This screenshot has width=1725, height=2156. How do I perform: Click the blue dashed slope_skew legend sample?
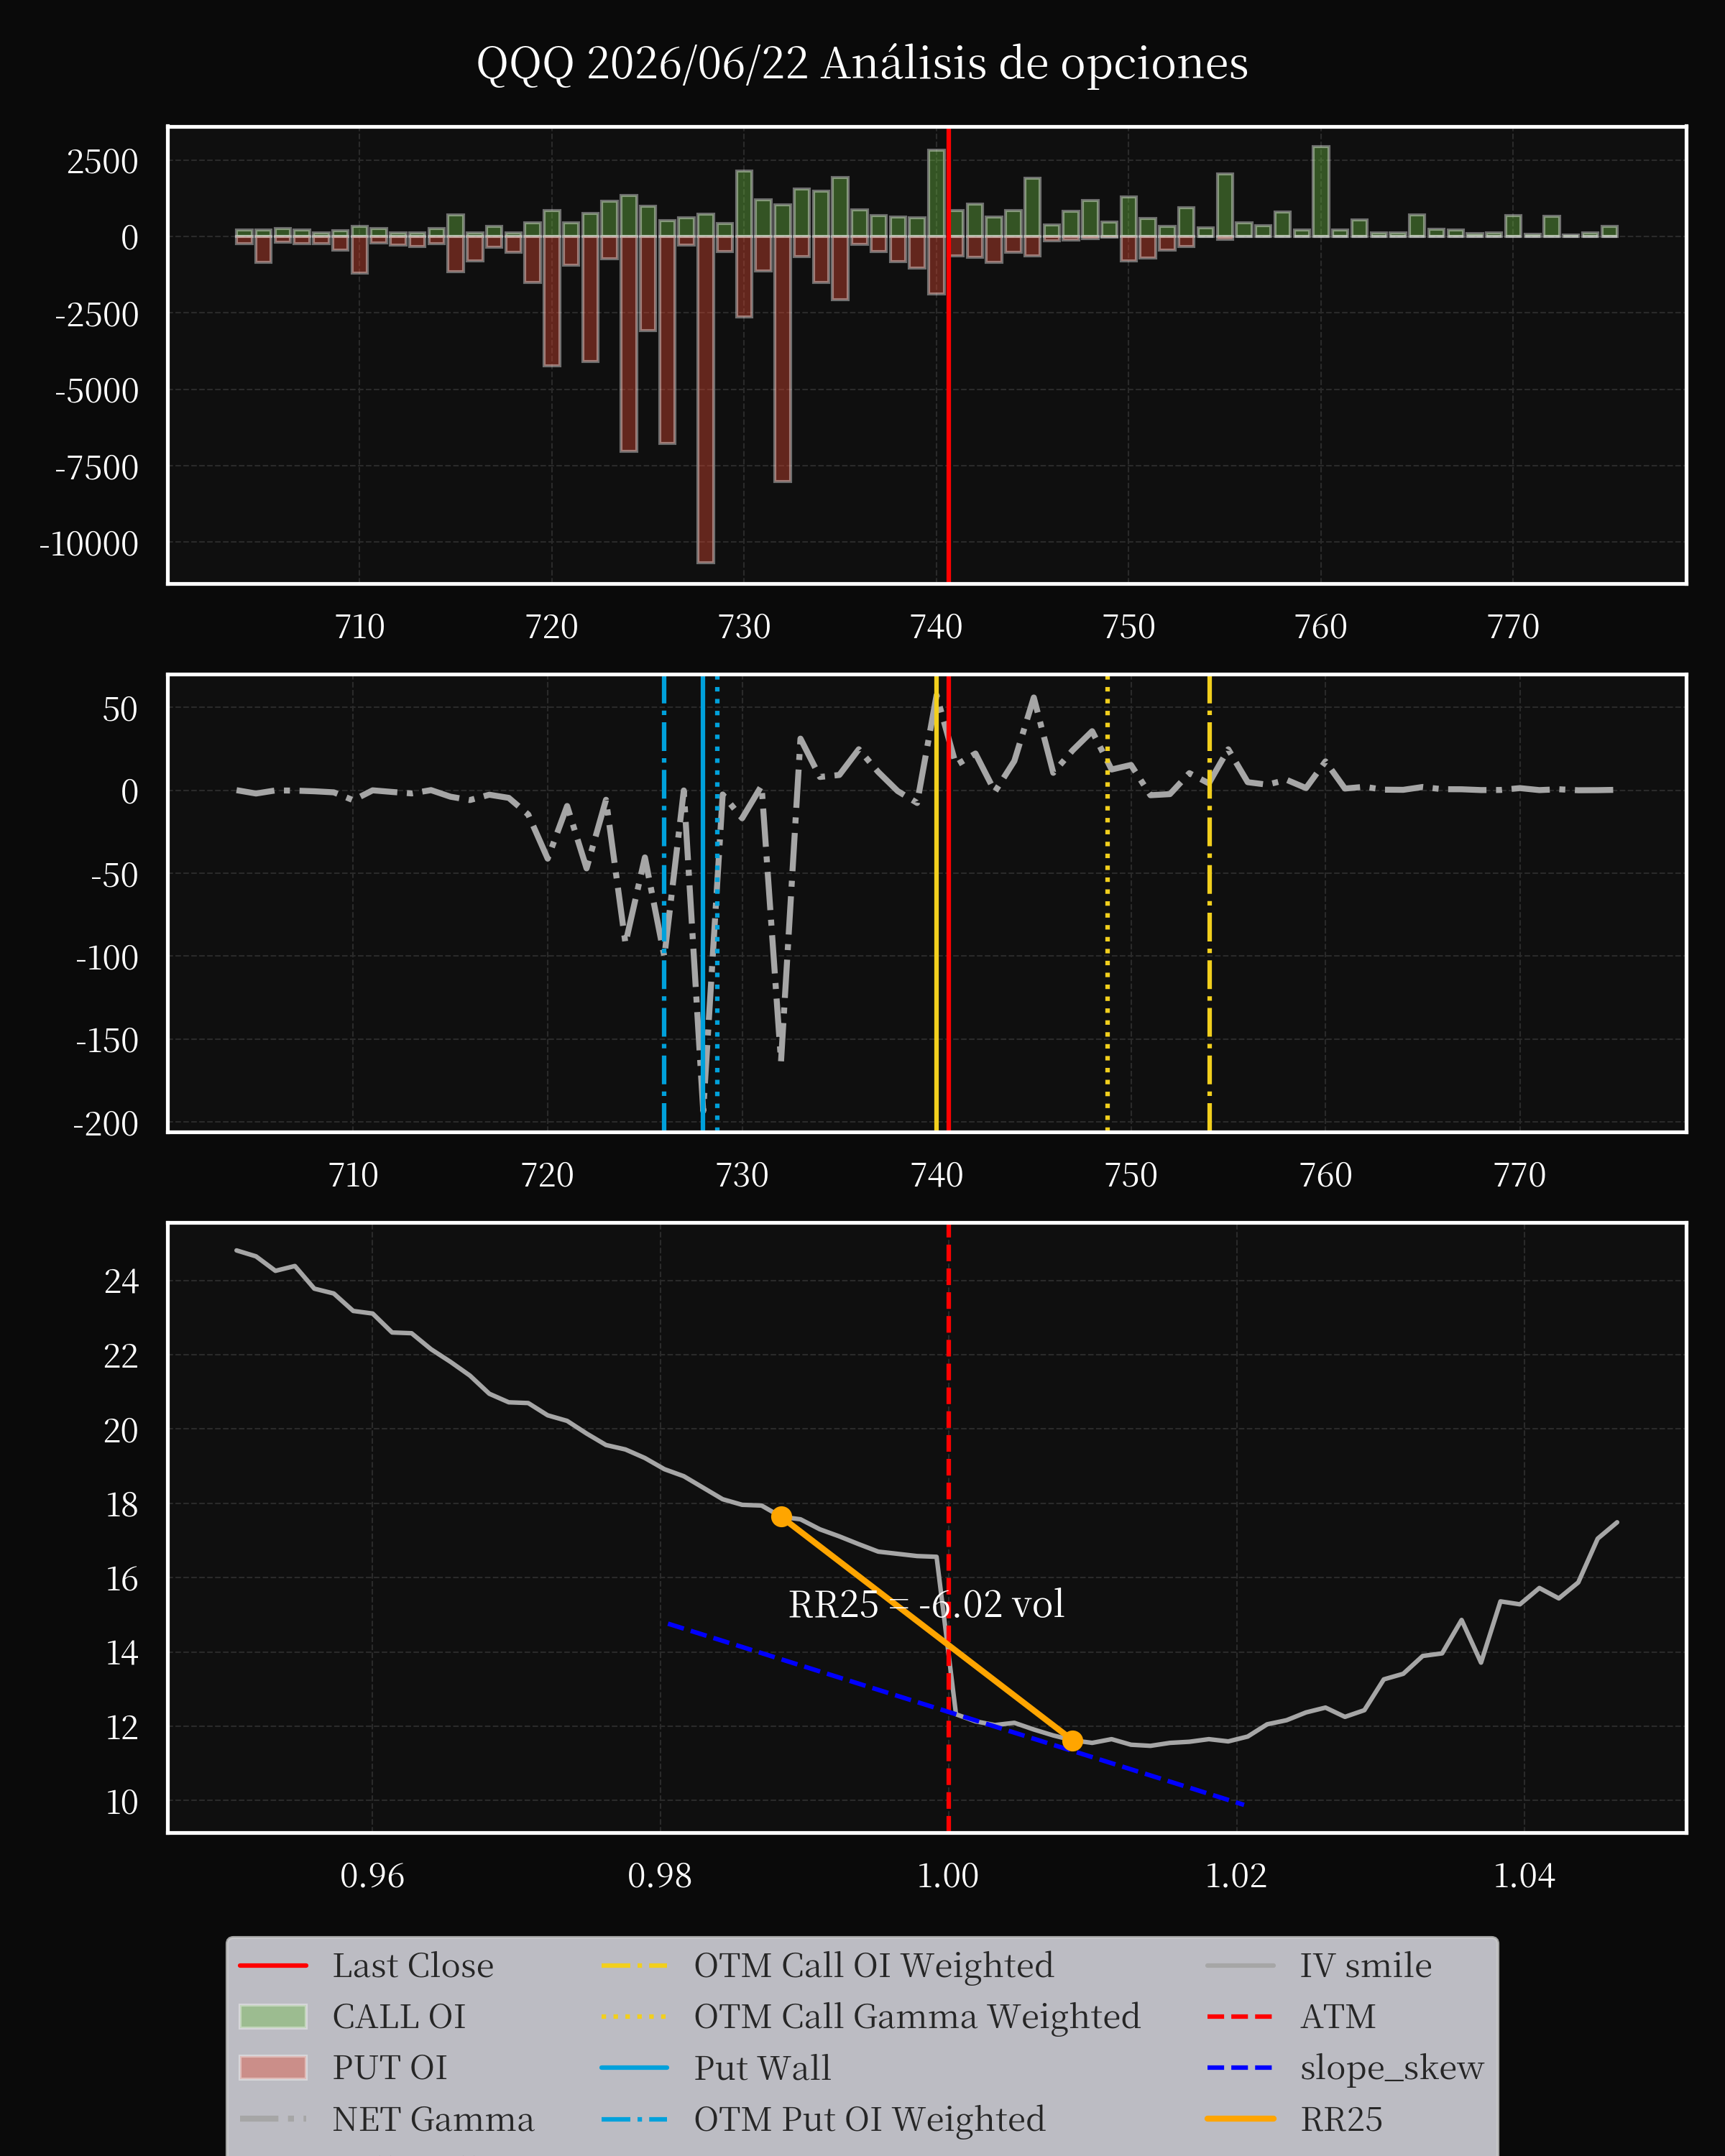coord(1241,2067)
